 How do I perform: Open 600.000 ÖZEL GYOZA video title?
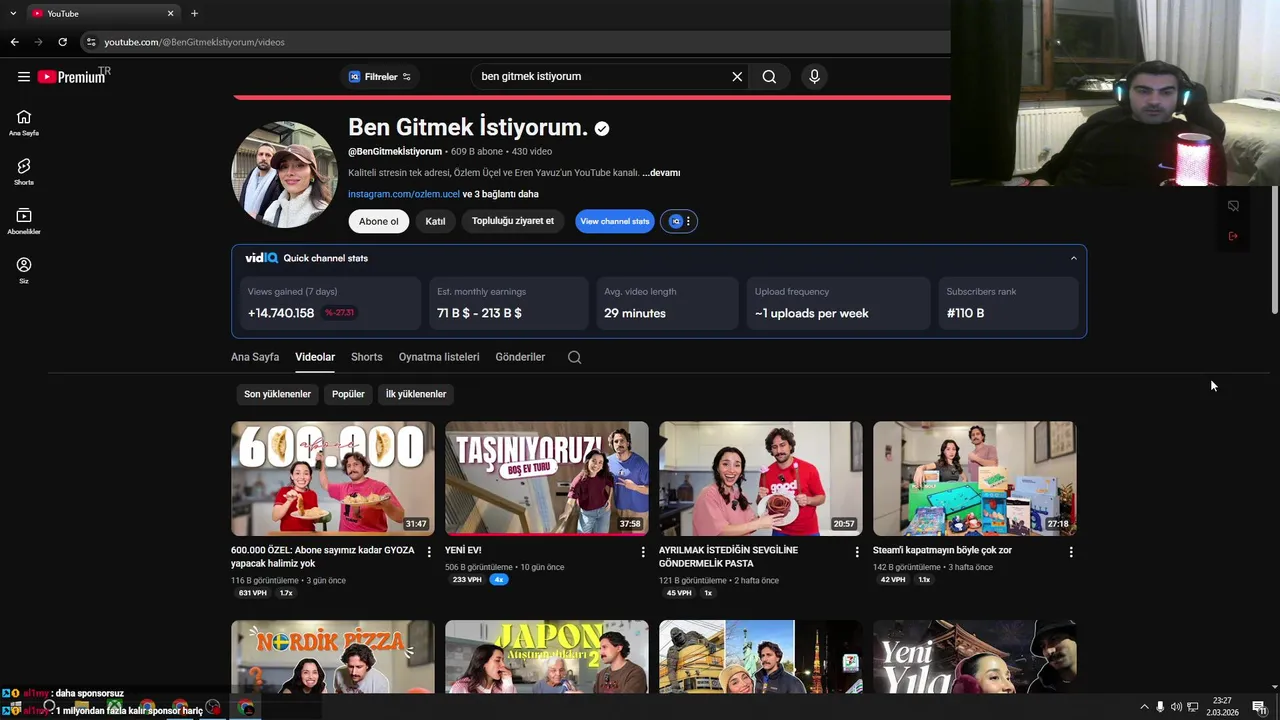click(323, 556)
